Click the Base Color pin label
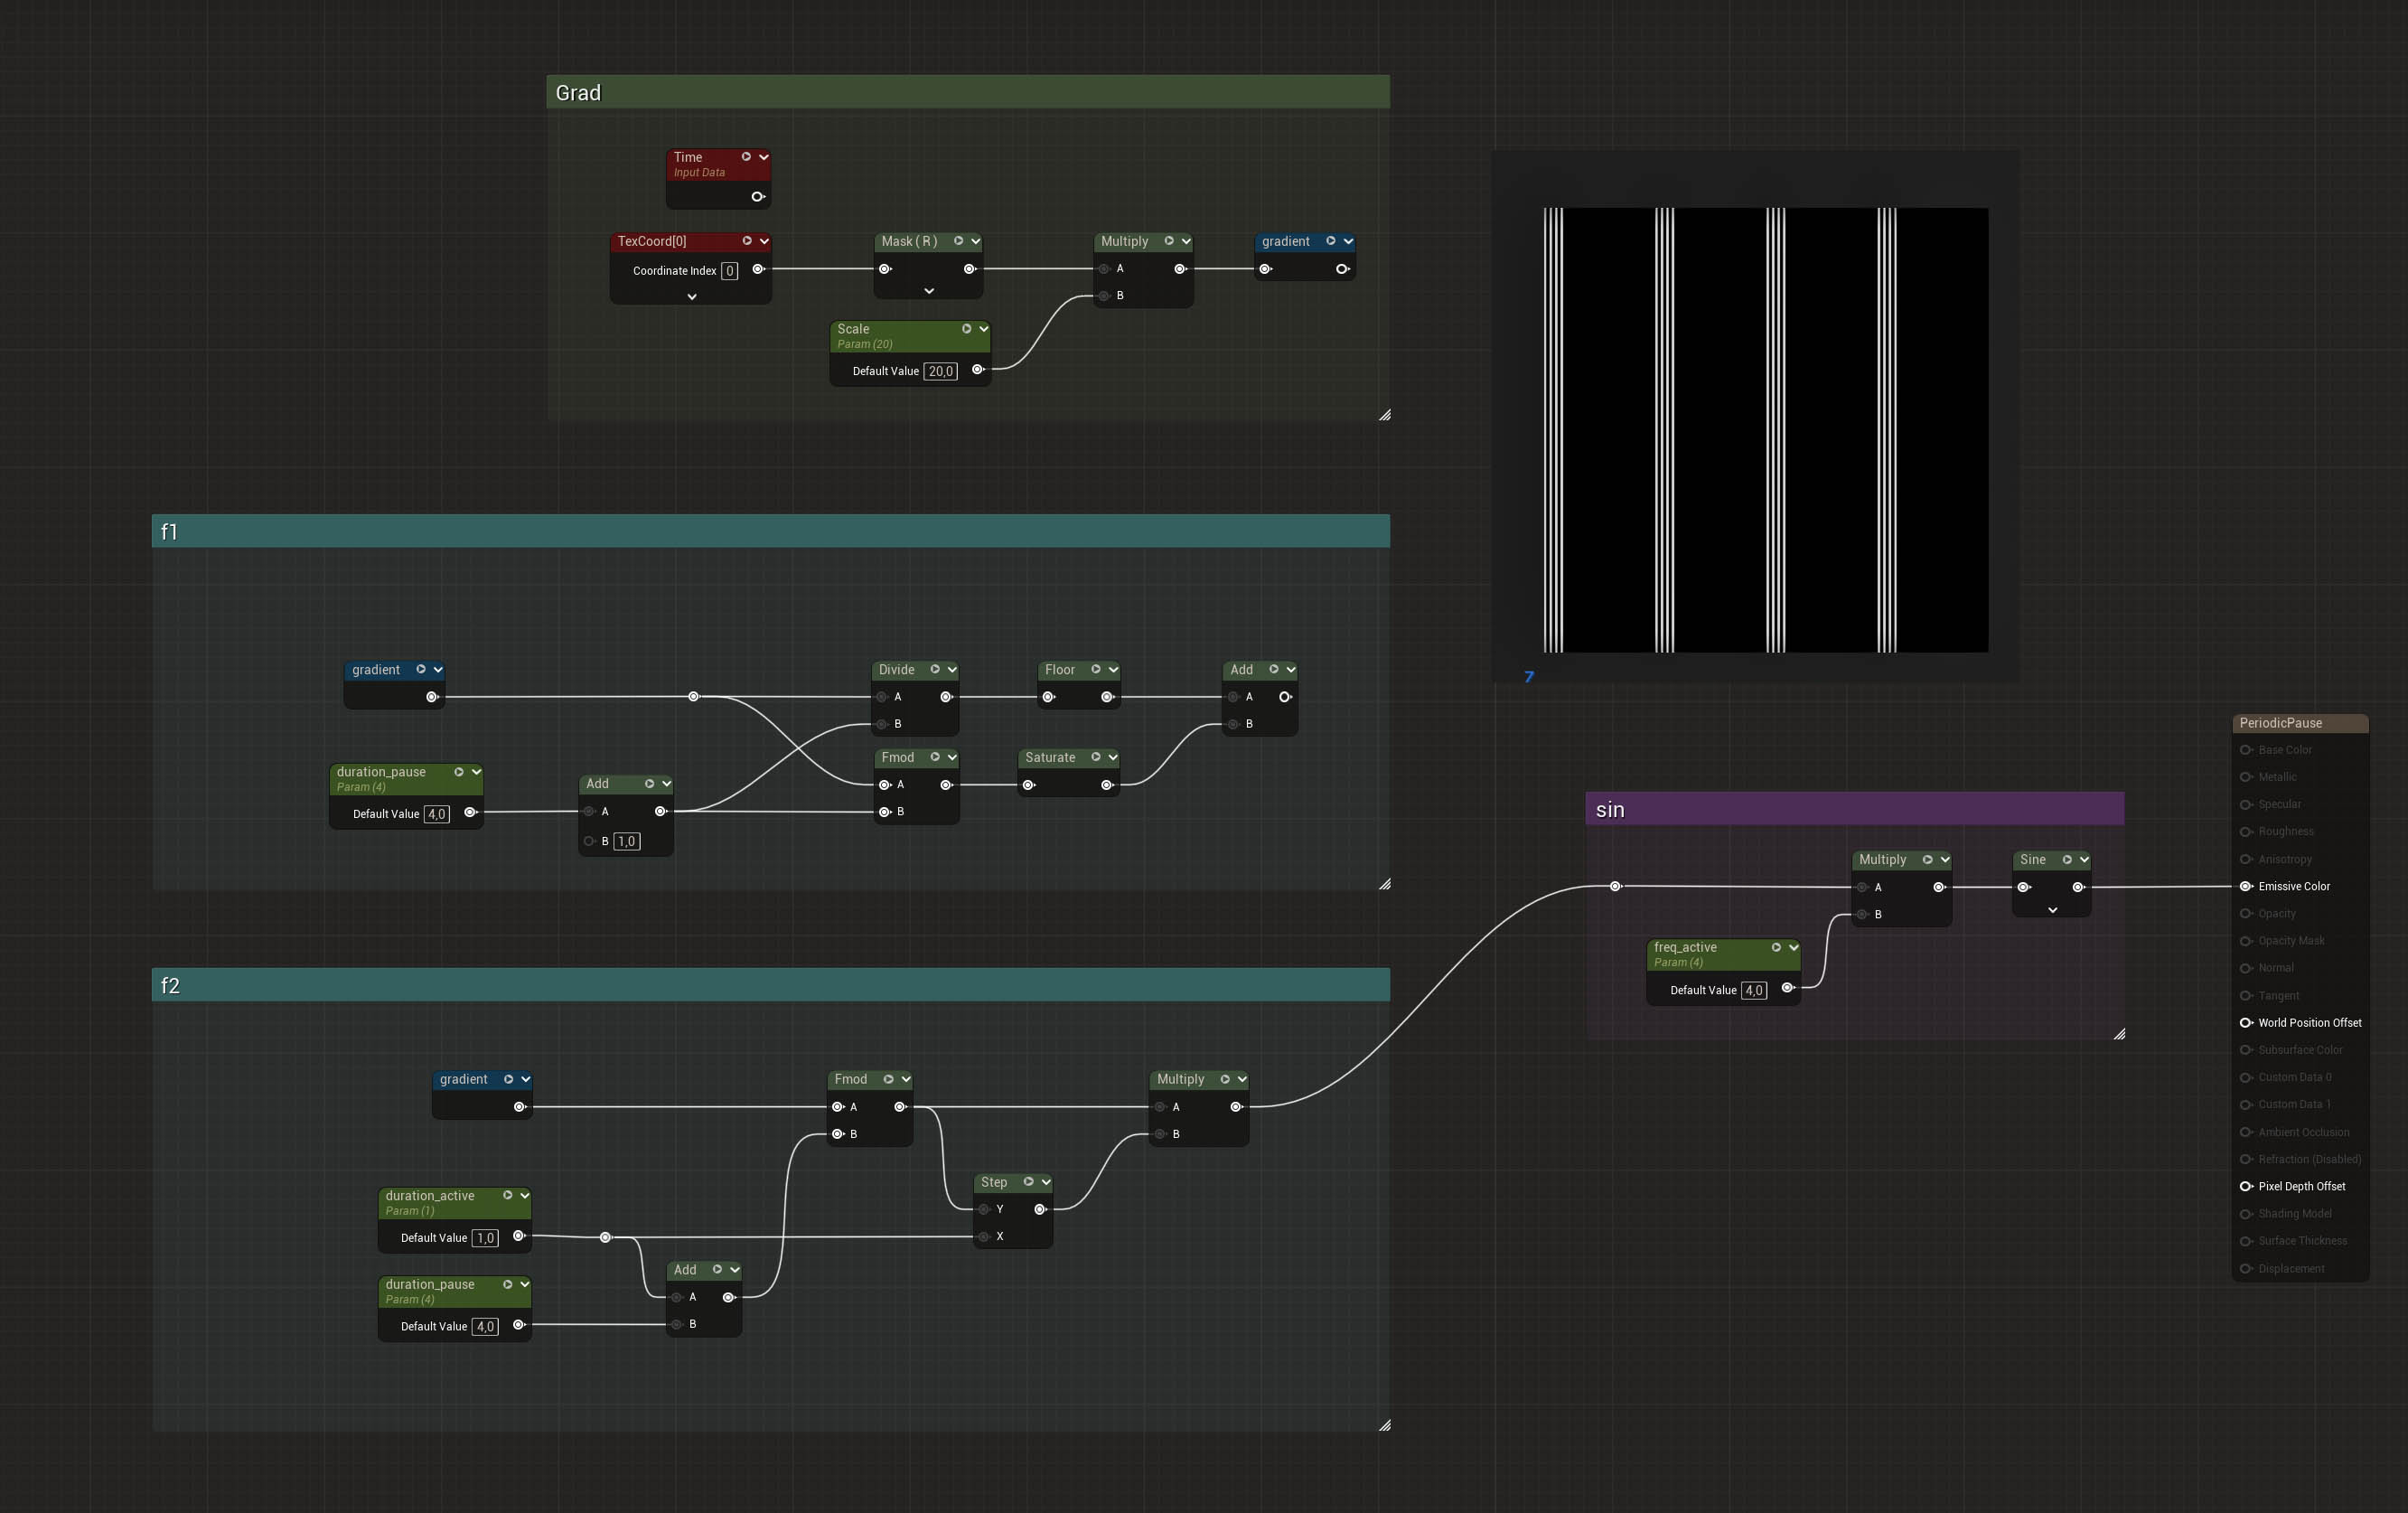This screenshot has height=1513, width=2408. coord(2284,750)
